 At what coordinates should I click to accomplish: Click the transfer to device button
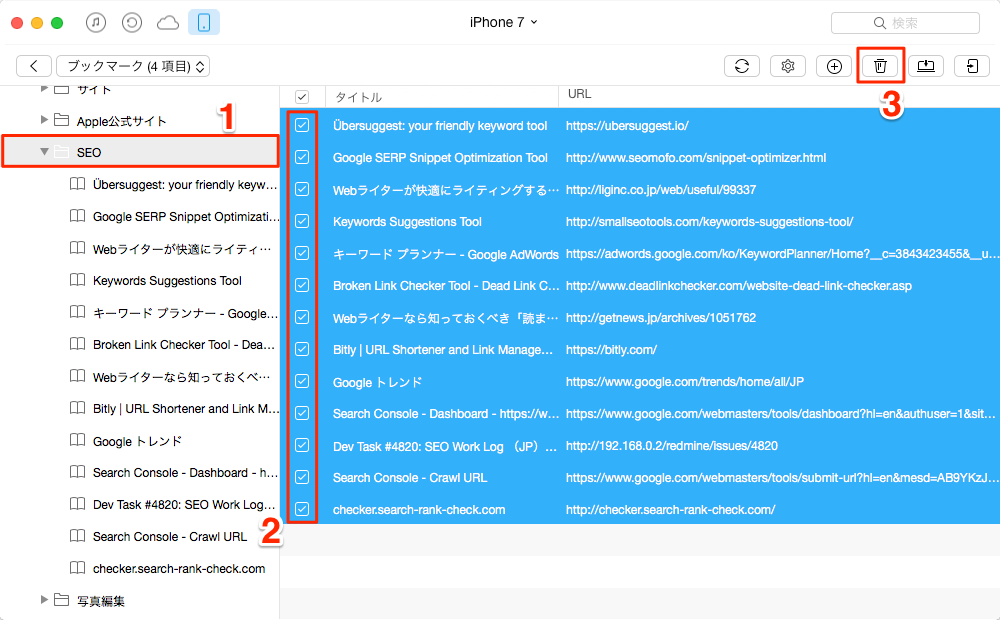972,66
